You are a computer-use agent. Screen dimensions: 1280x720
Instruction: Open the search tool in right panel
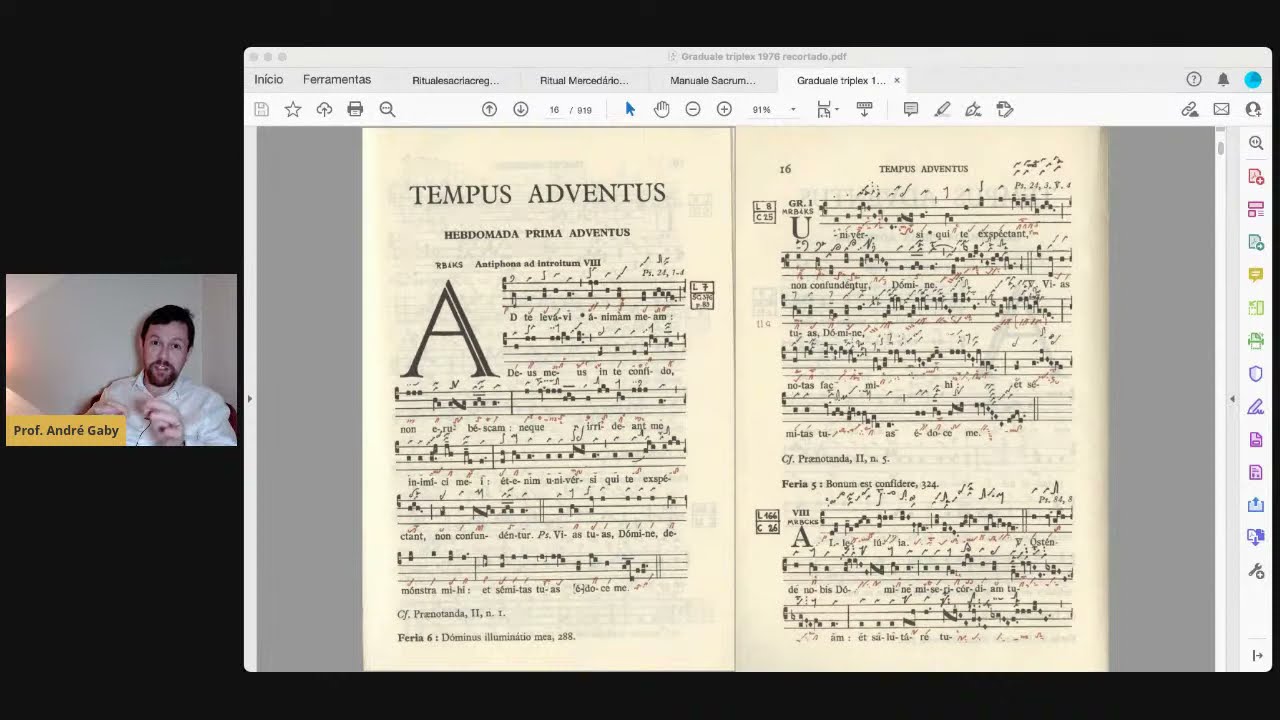pos(1256,143)
